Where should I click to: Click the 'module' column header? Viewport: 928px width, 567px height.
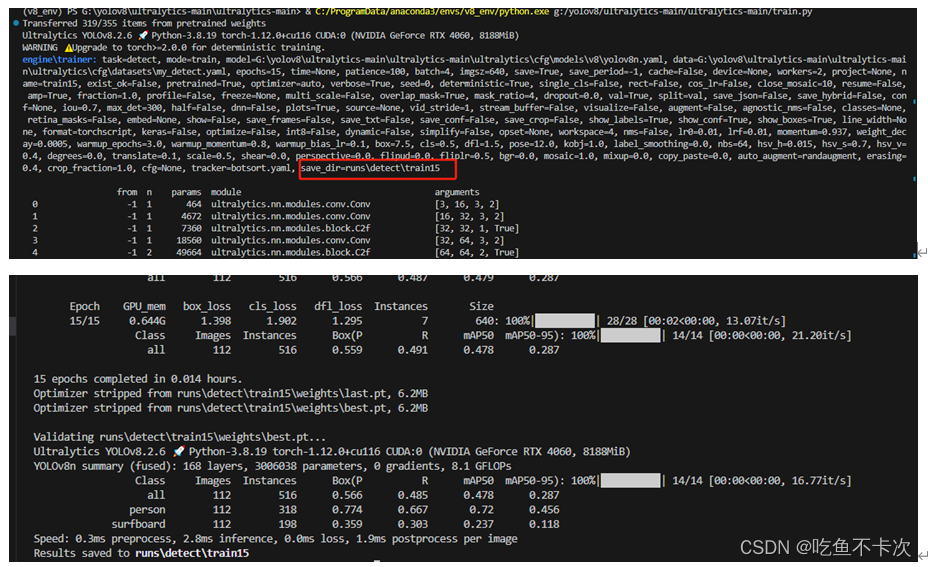pos(226,192)
